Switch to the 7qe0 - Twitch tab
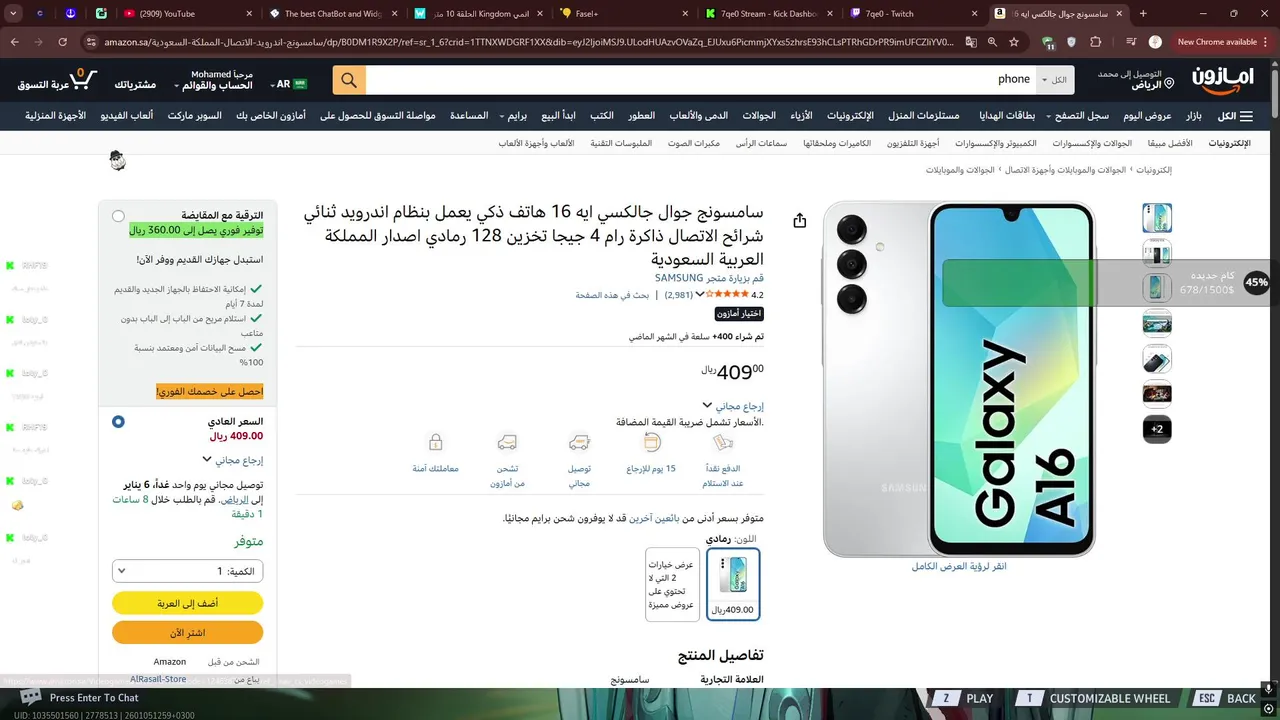The image size is (1280, 720). click(914, 13)
